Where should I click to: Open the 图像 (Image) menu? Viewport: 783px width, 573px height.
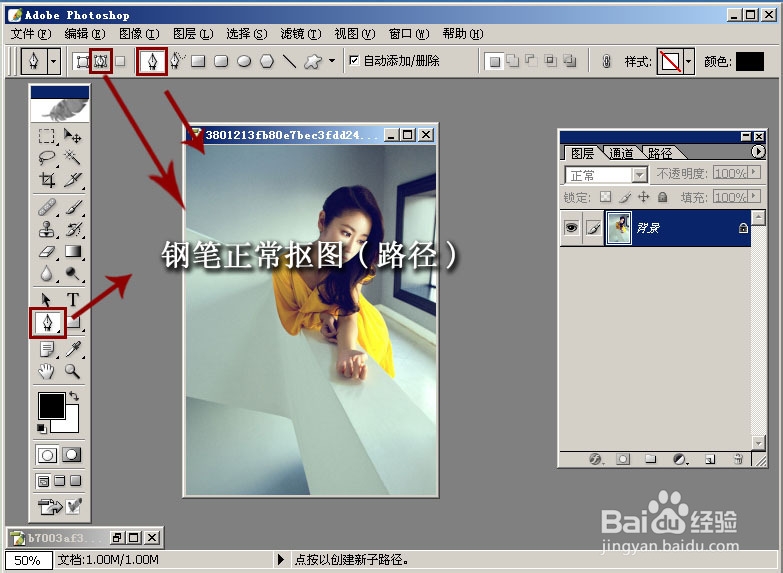(x=139, y=33)
